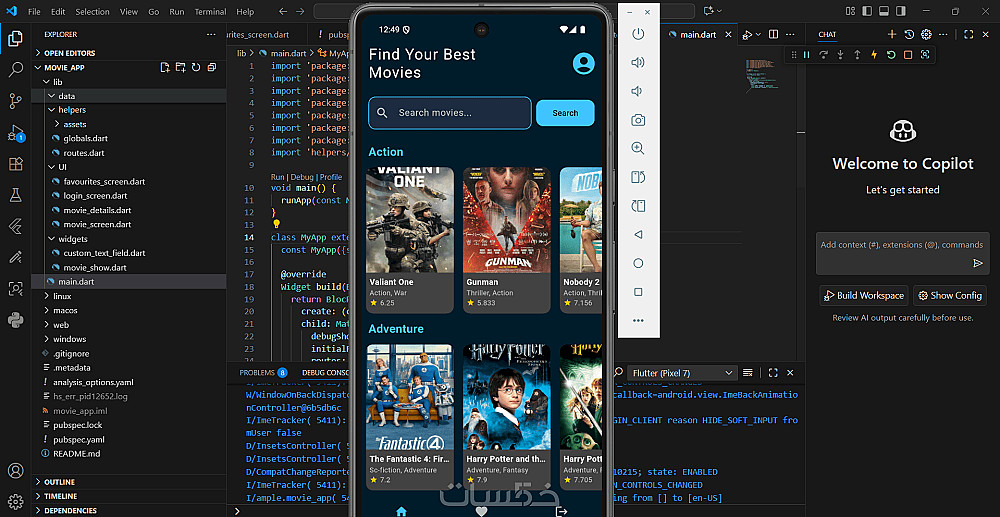Click the New File icon in Explorer
Viewport: 1000px width, 517px height.
pos(165,68)
